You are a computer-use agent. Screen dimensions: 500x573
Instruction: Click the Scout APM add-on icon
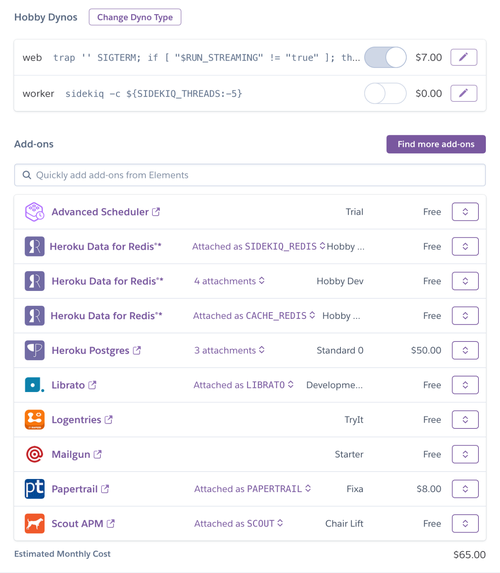[34, 524]
